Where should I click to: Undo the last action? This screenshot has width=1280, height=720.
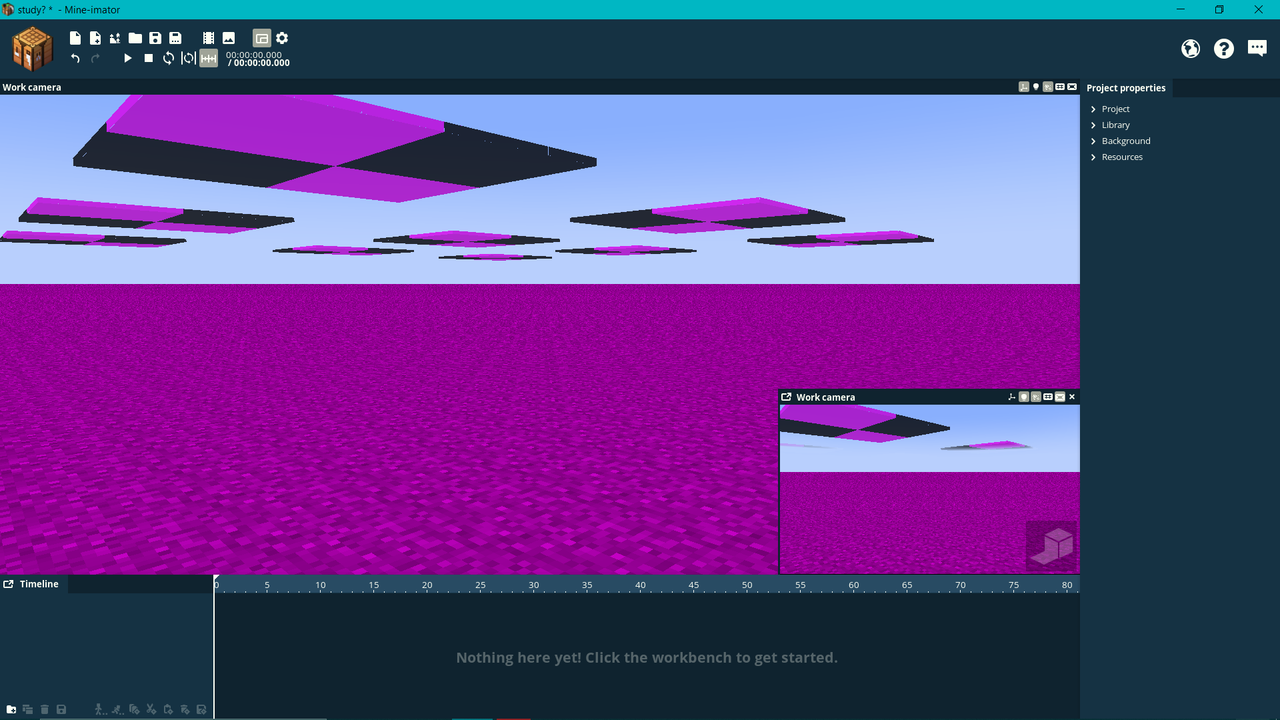pos(74,58)
